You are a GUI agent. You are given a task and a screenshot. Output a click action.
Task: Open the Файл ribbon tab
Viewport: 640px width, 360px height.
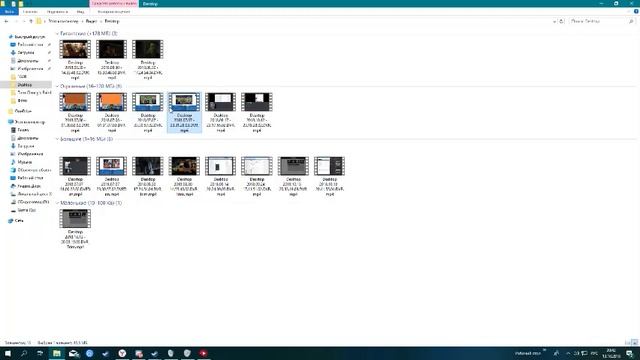click(9, 12)
